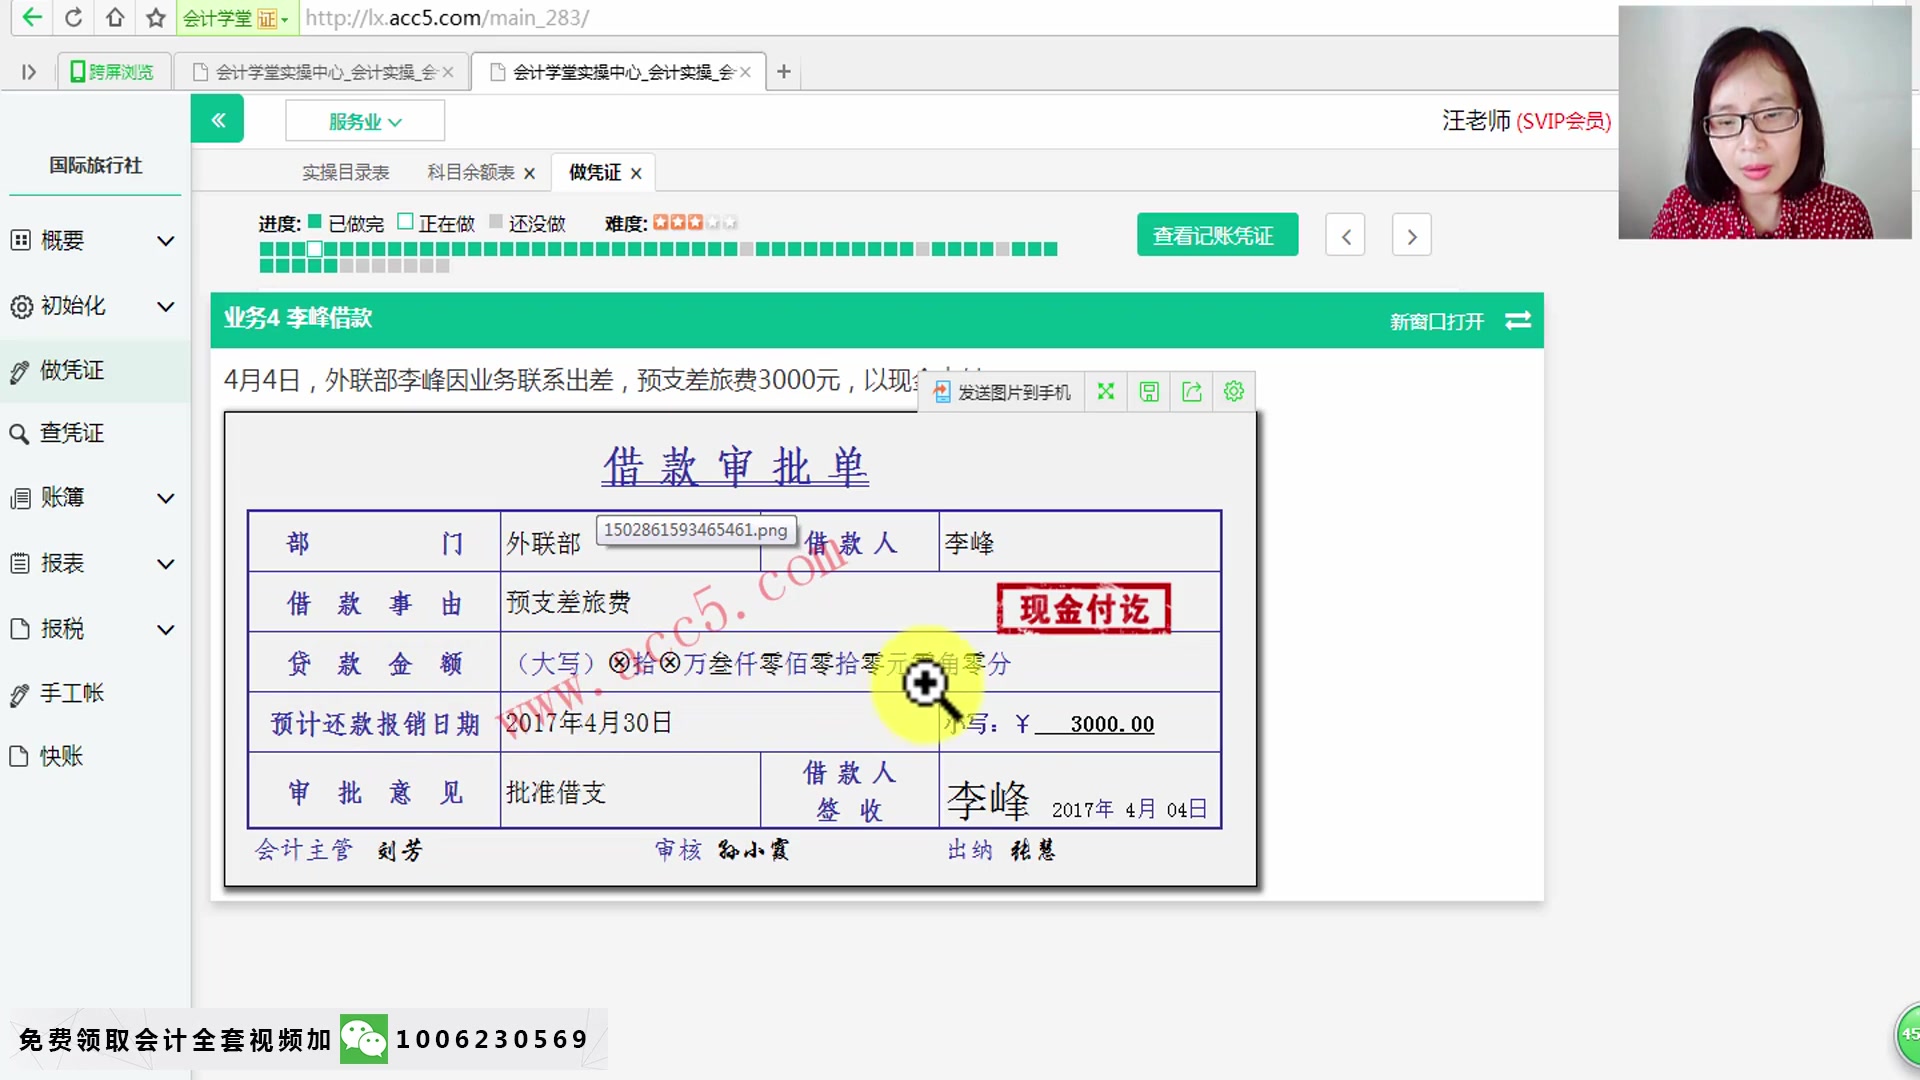The height and width of the screenshot is (1080, 1920).
Task: Click the 跨屏浏览 cross-screen browsing icon
Action: point(112,70)
